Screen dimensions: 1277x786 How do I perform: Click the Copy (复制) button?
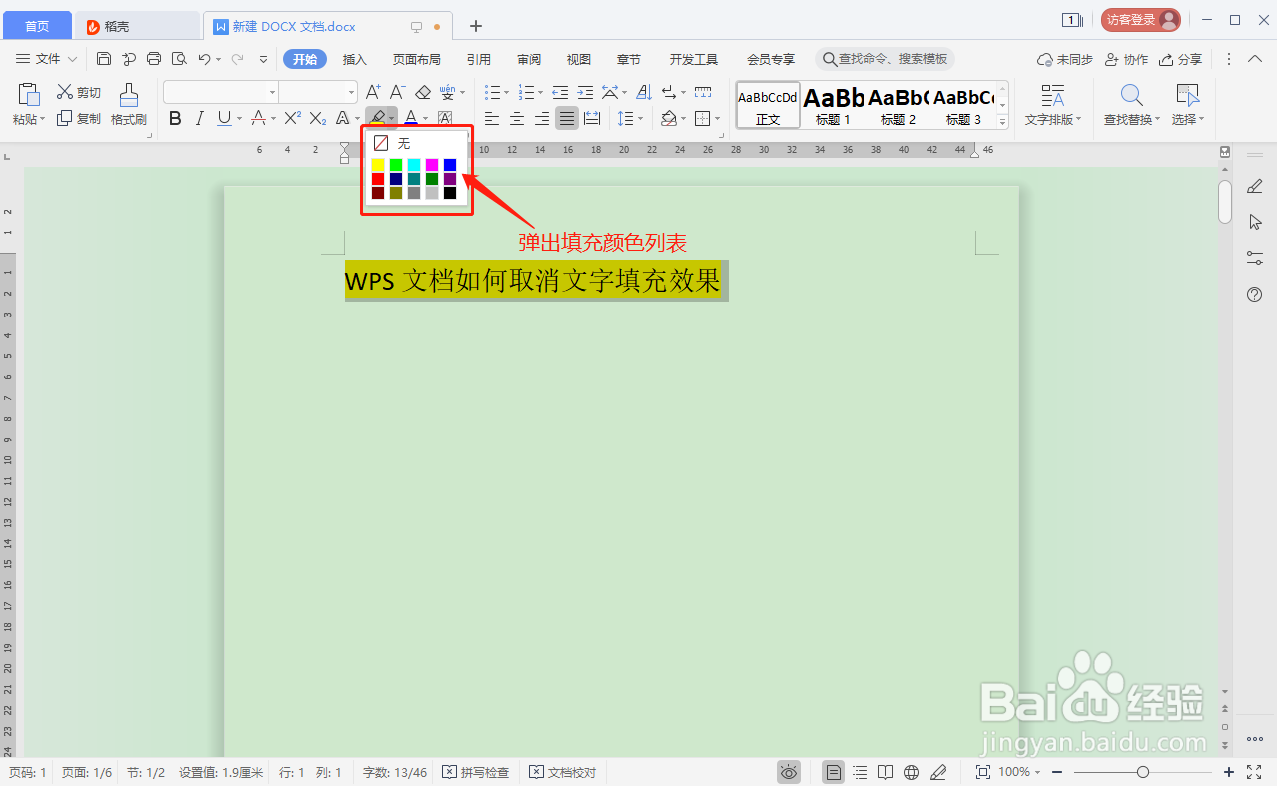click(79, 118)
